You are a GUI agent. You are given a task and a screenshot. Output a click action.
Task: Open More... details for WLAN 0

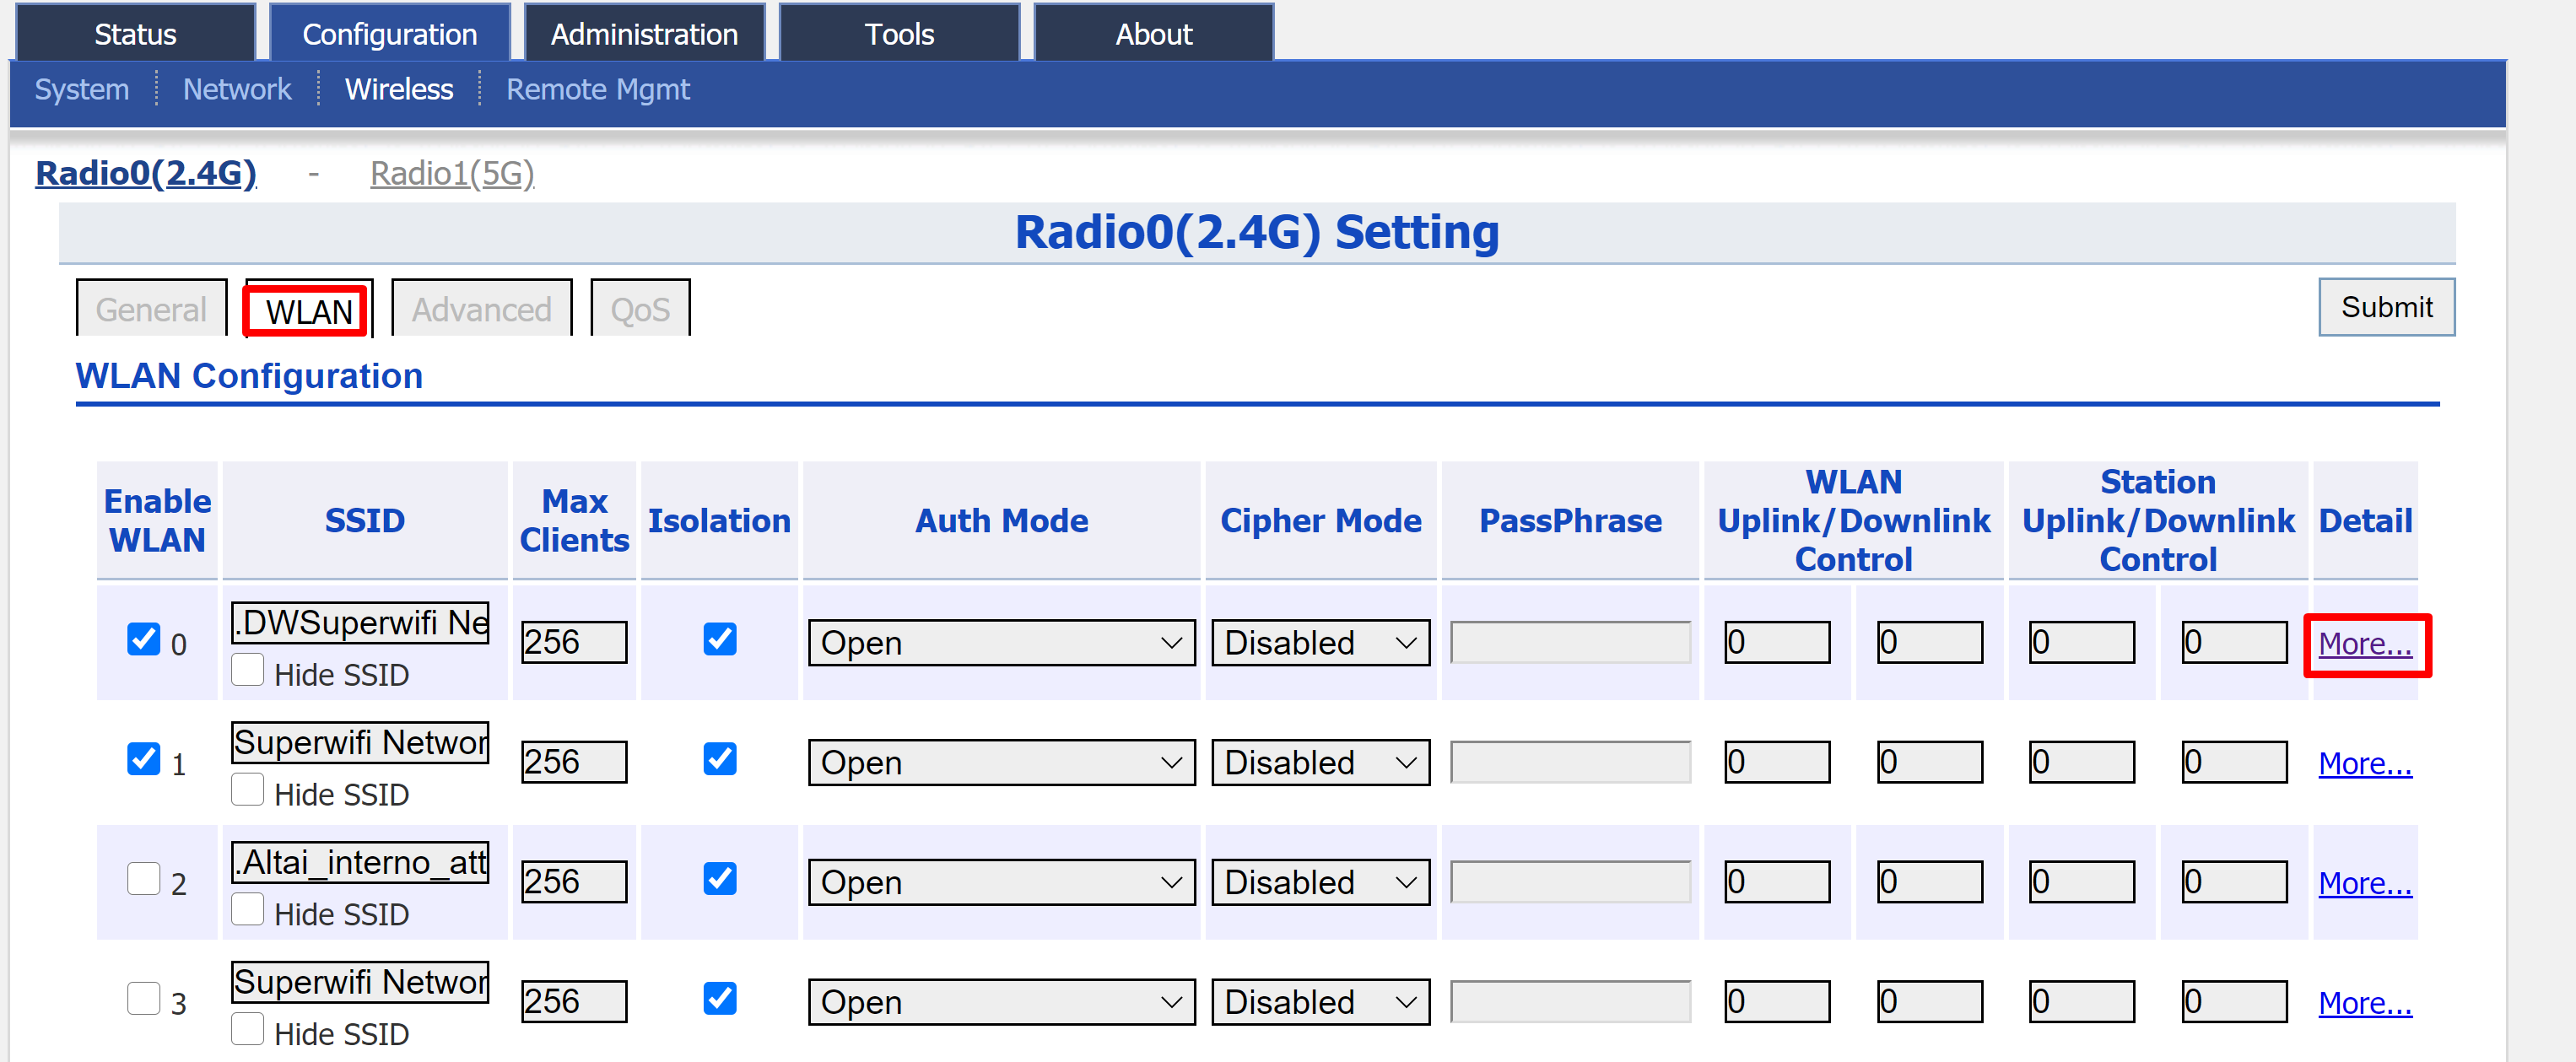pyautogui.click(x=2364, y=644)
